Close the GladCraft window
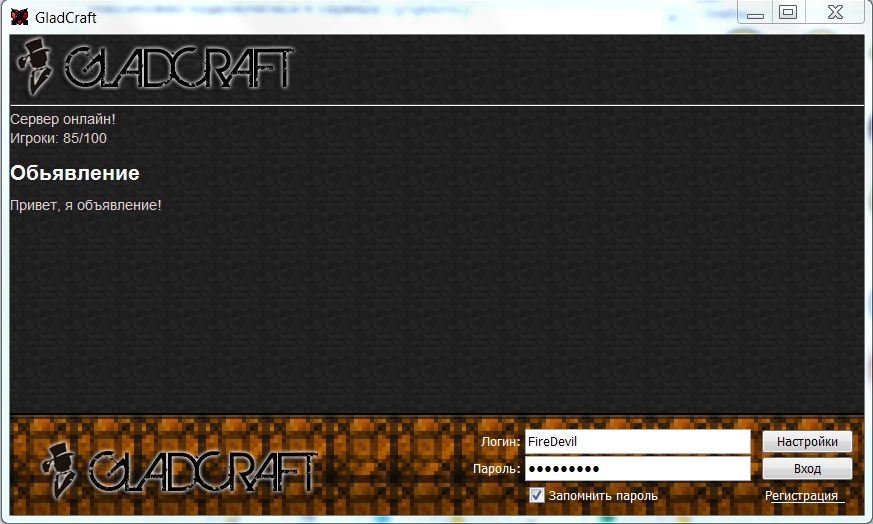The height and width of the screenshot is (524, 873). coord(835,12)
